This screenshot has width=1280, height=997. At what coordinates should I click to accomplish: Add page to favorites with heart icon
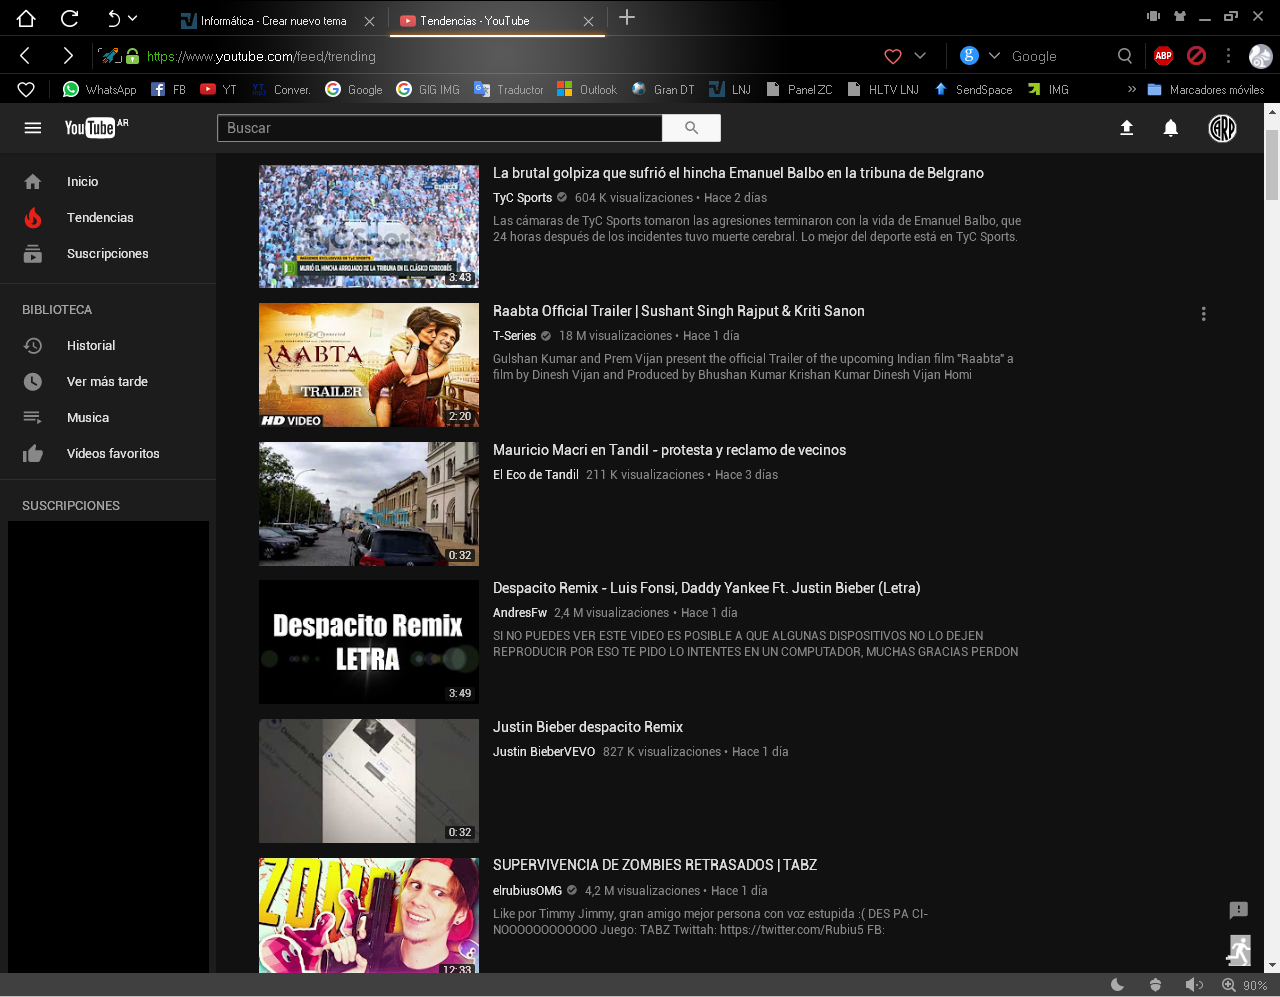pos(893,57)
